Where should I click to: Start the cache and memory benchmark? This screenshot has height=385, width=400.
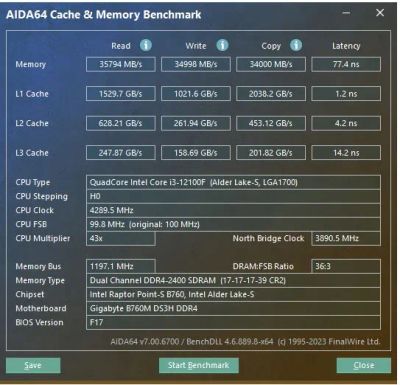point(199,365)
